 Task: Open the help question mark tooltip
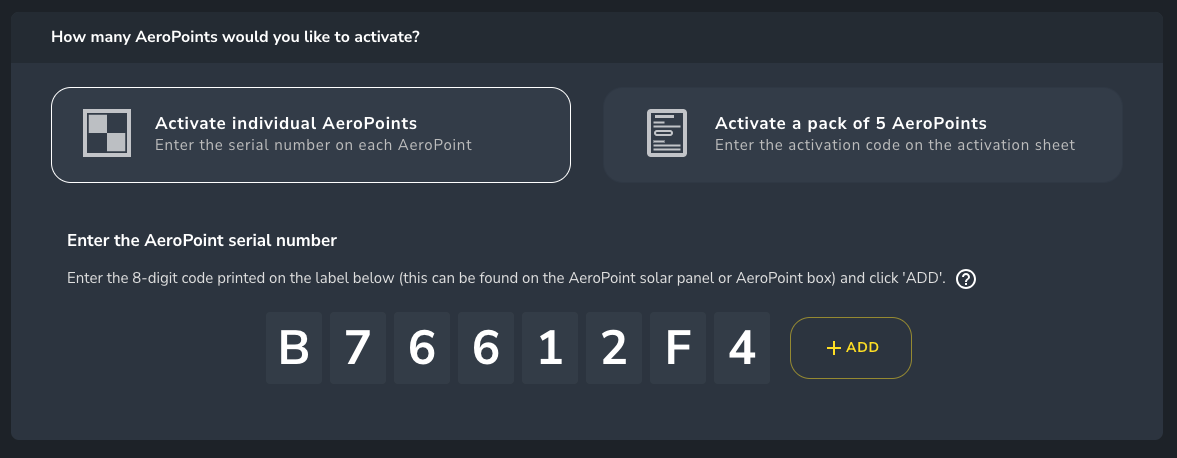966,279
